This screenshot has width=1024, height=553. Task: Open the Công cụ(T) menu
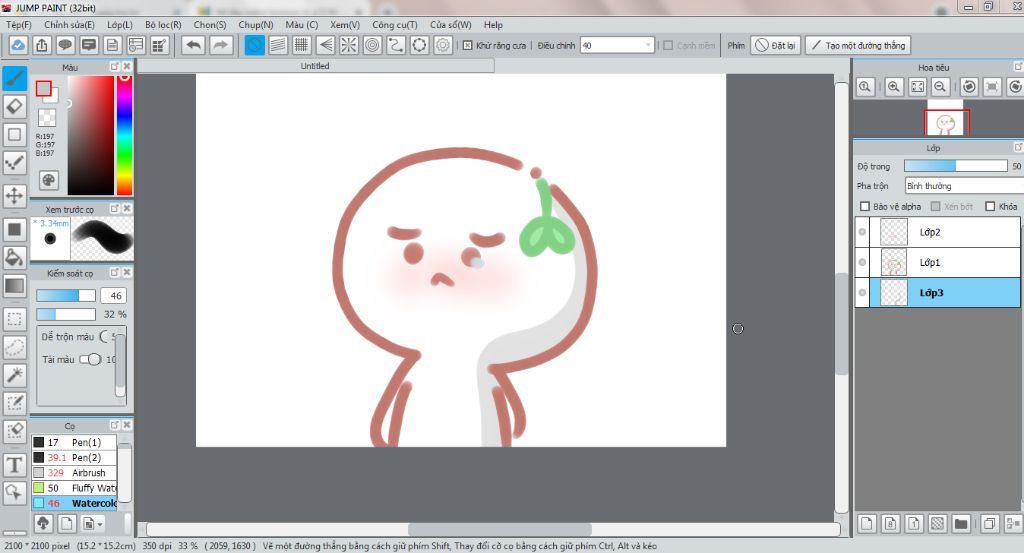point(394,25)
